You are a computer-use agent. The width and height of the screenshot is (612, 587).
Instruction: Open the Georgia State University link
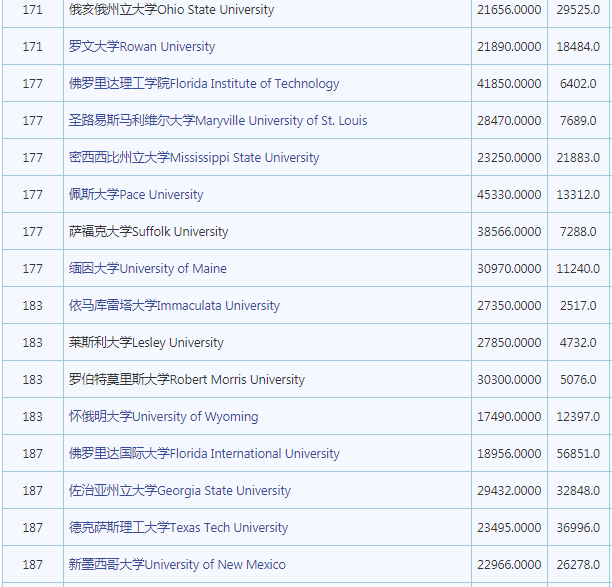click(180, 491)
